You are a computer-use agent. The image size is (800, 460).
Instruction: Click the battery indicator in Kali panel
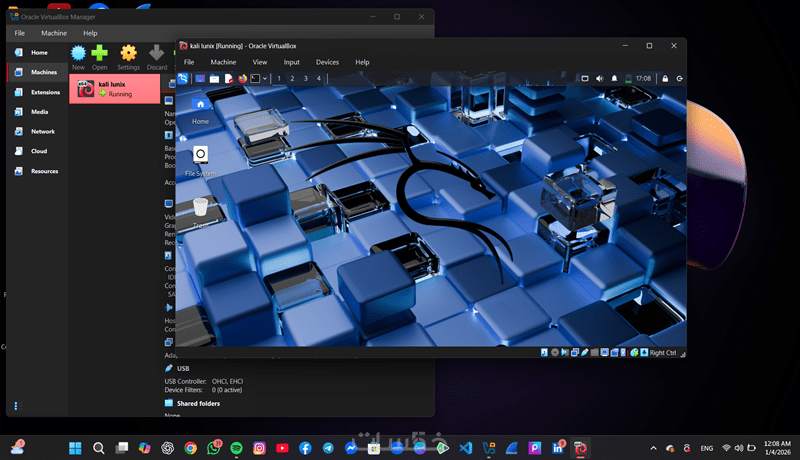tap(629, 79)
